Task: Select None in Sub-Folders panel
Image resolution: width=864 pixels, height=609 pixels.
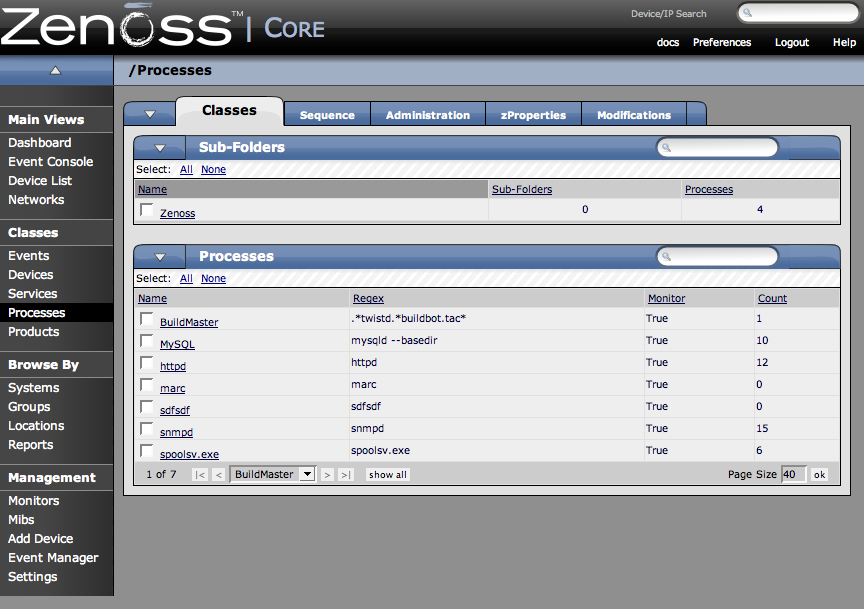Action: coord(213,170)
